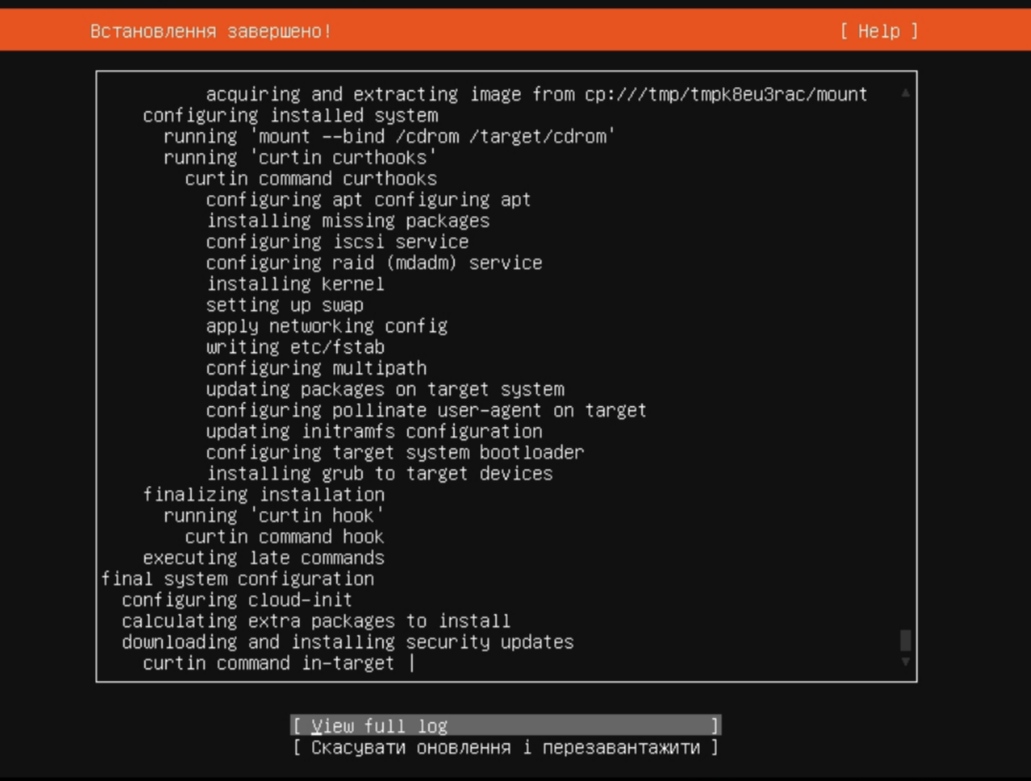Viewport: 1031px width, 781px height.
Task: Click line 'installing kernel'
Action: click(295, 283)
